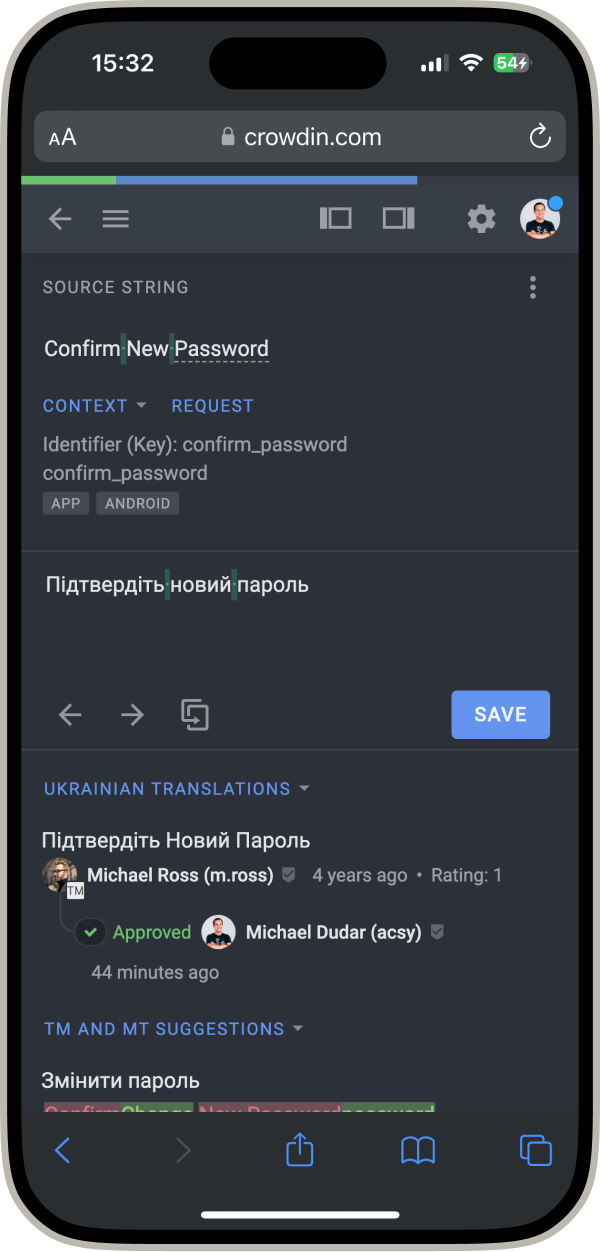Click the Save button

point(500,714)
